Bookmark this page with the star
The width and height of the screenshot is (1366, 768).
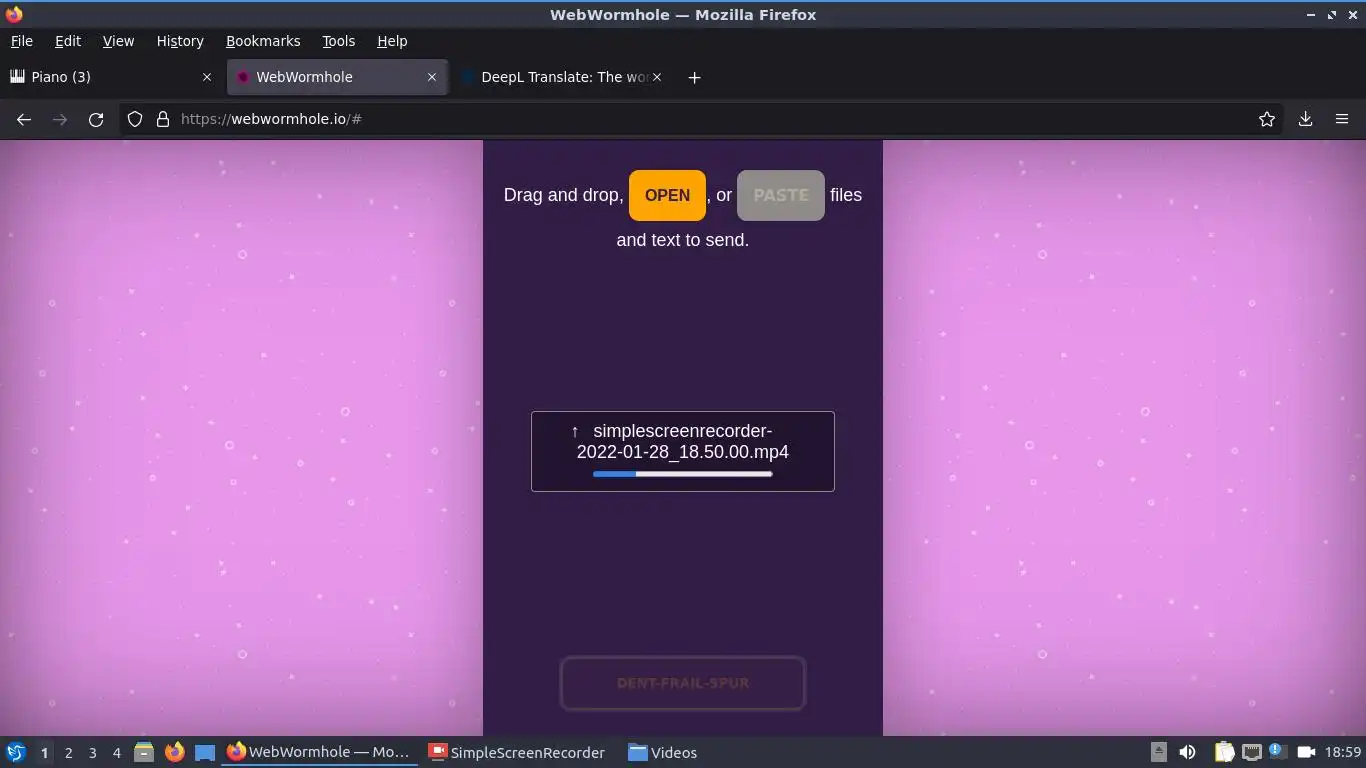(x=1267, y=119)
